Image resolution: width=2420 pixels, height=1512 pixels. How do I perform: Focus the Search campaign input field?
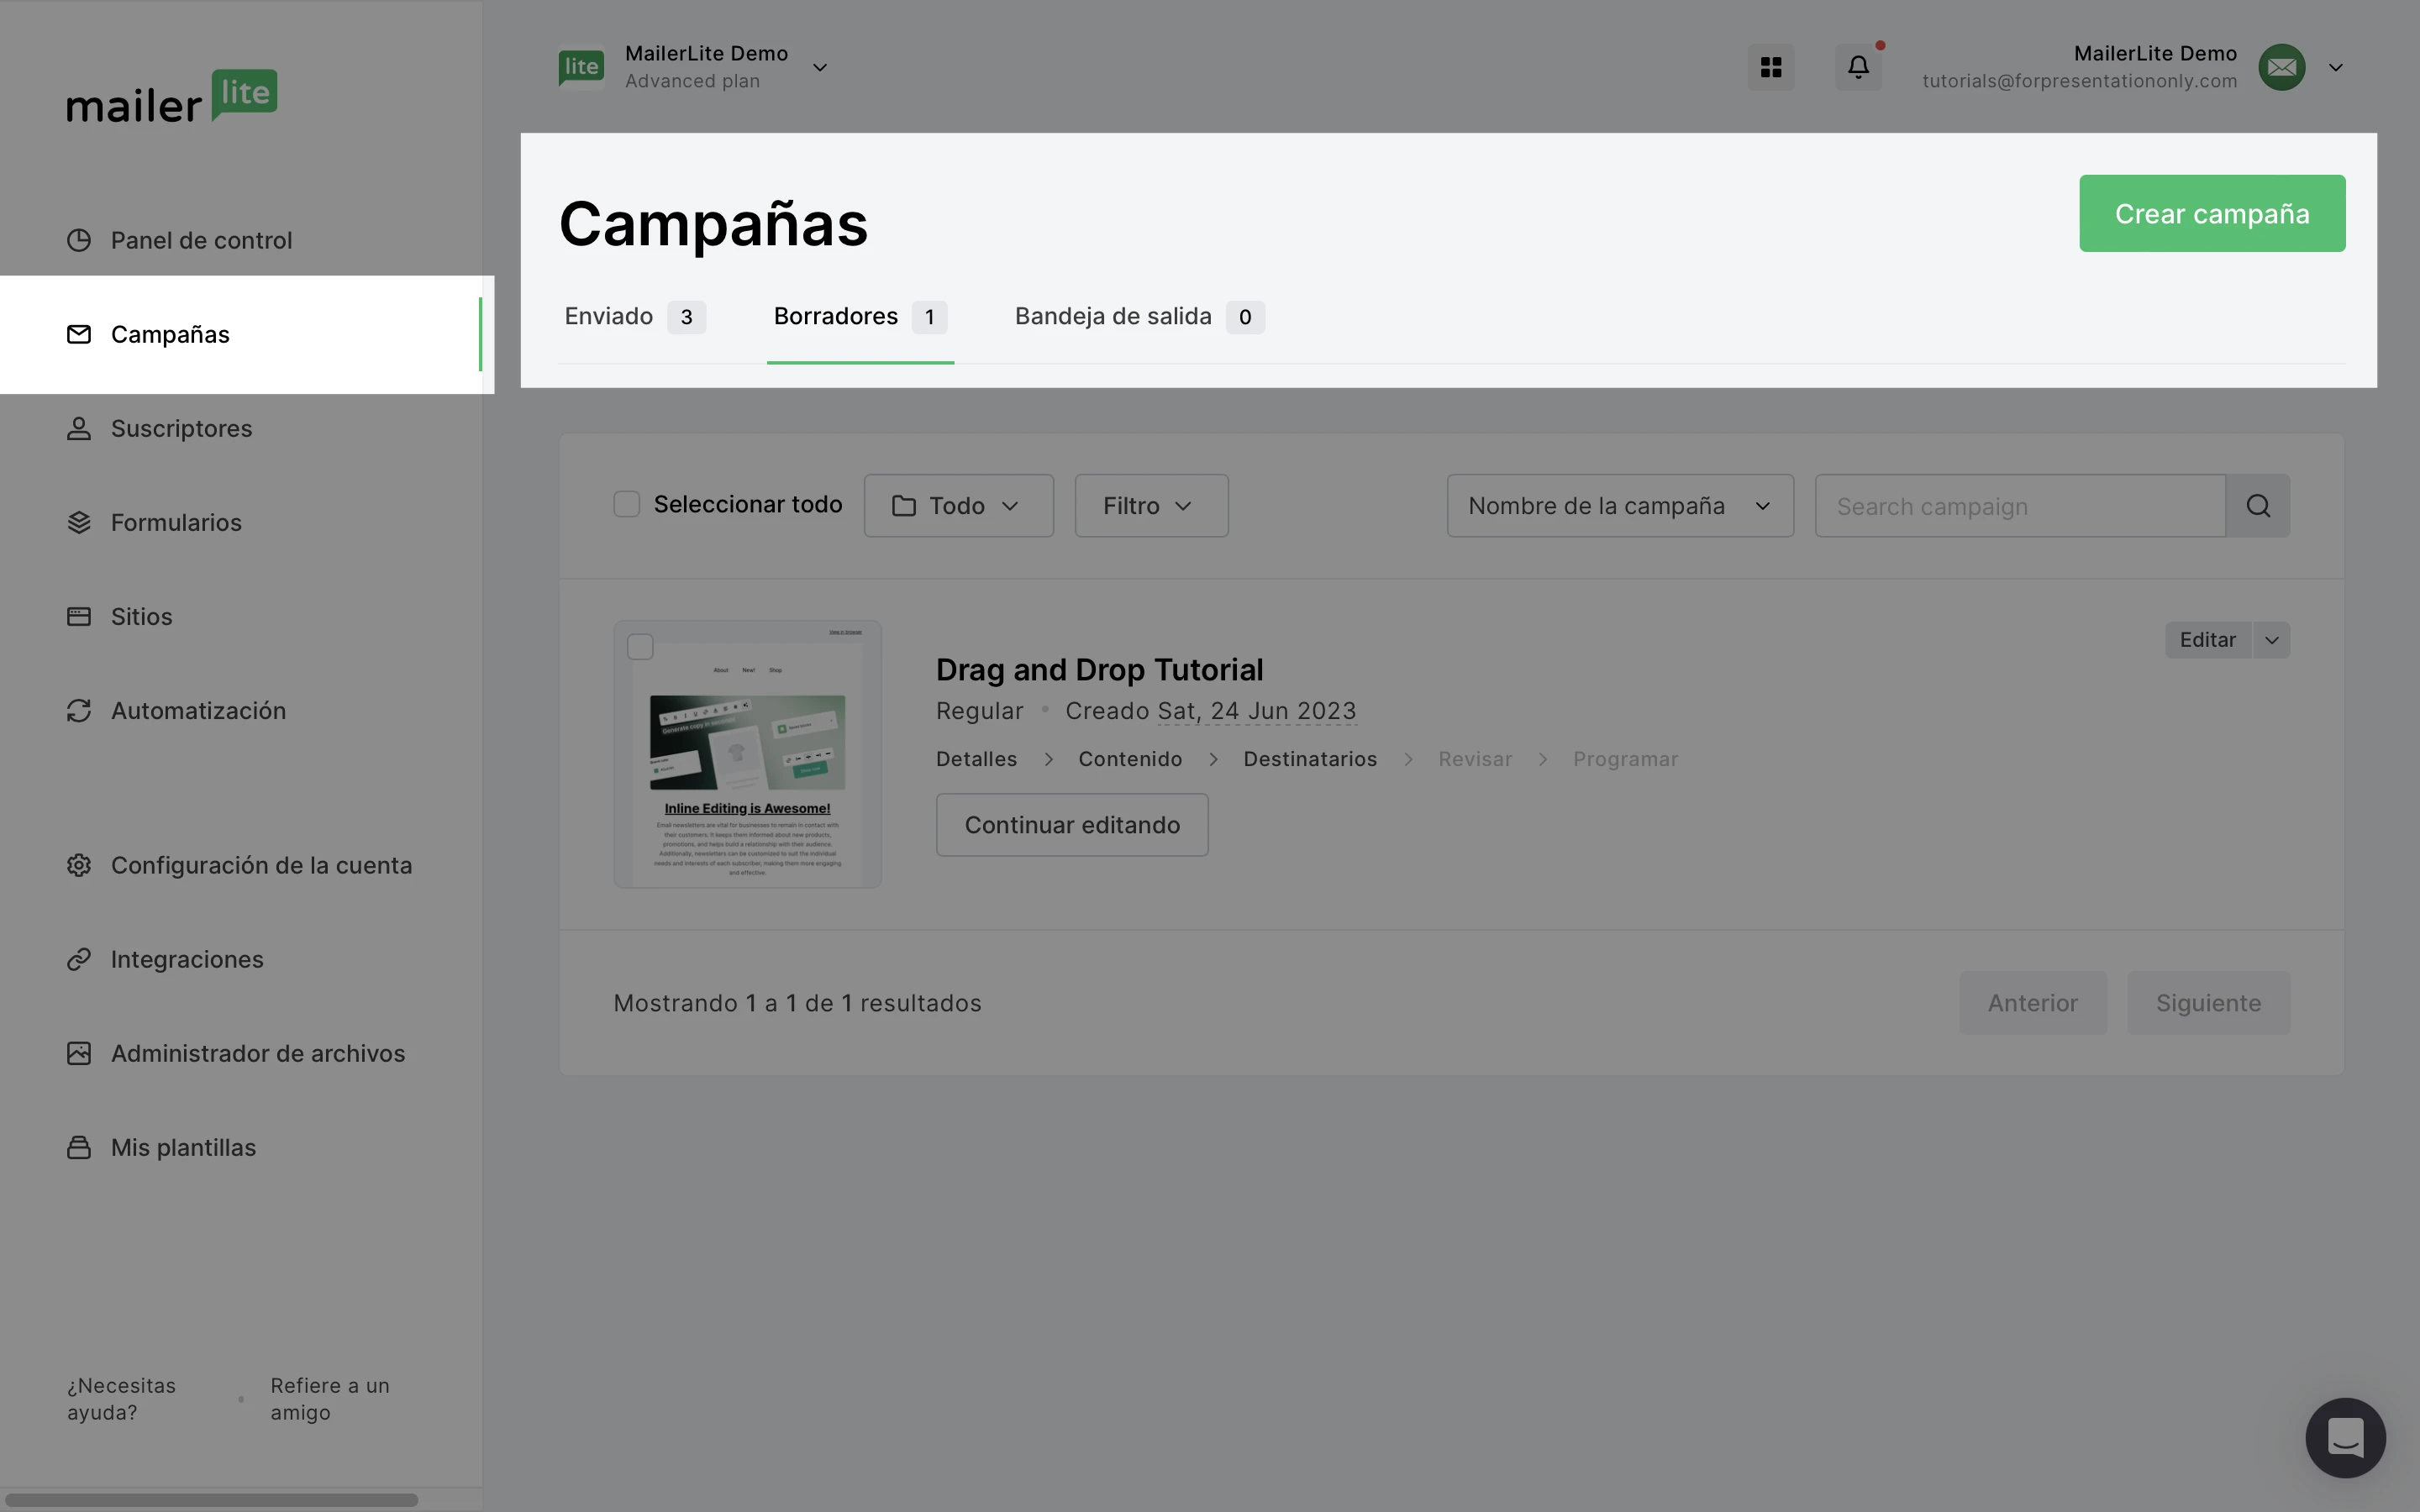(x=2019, y=506)
